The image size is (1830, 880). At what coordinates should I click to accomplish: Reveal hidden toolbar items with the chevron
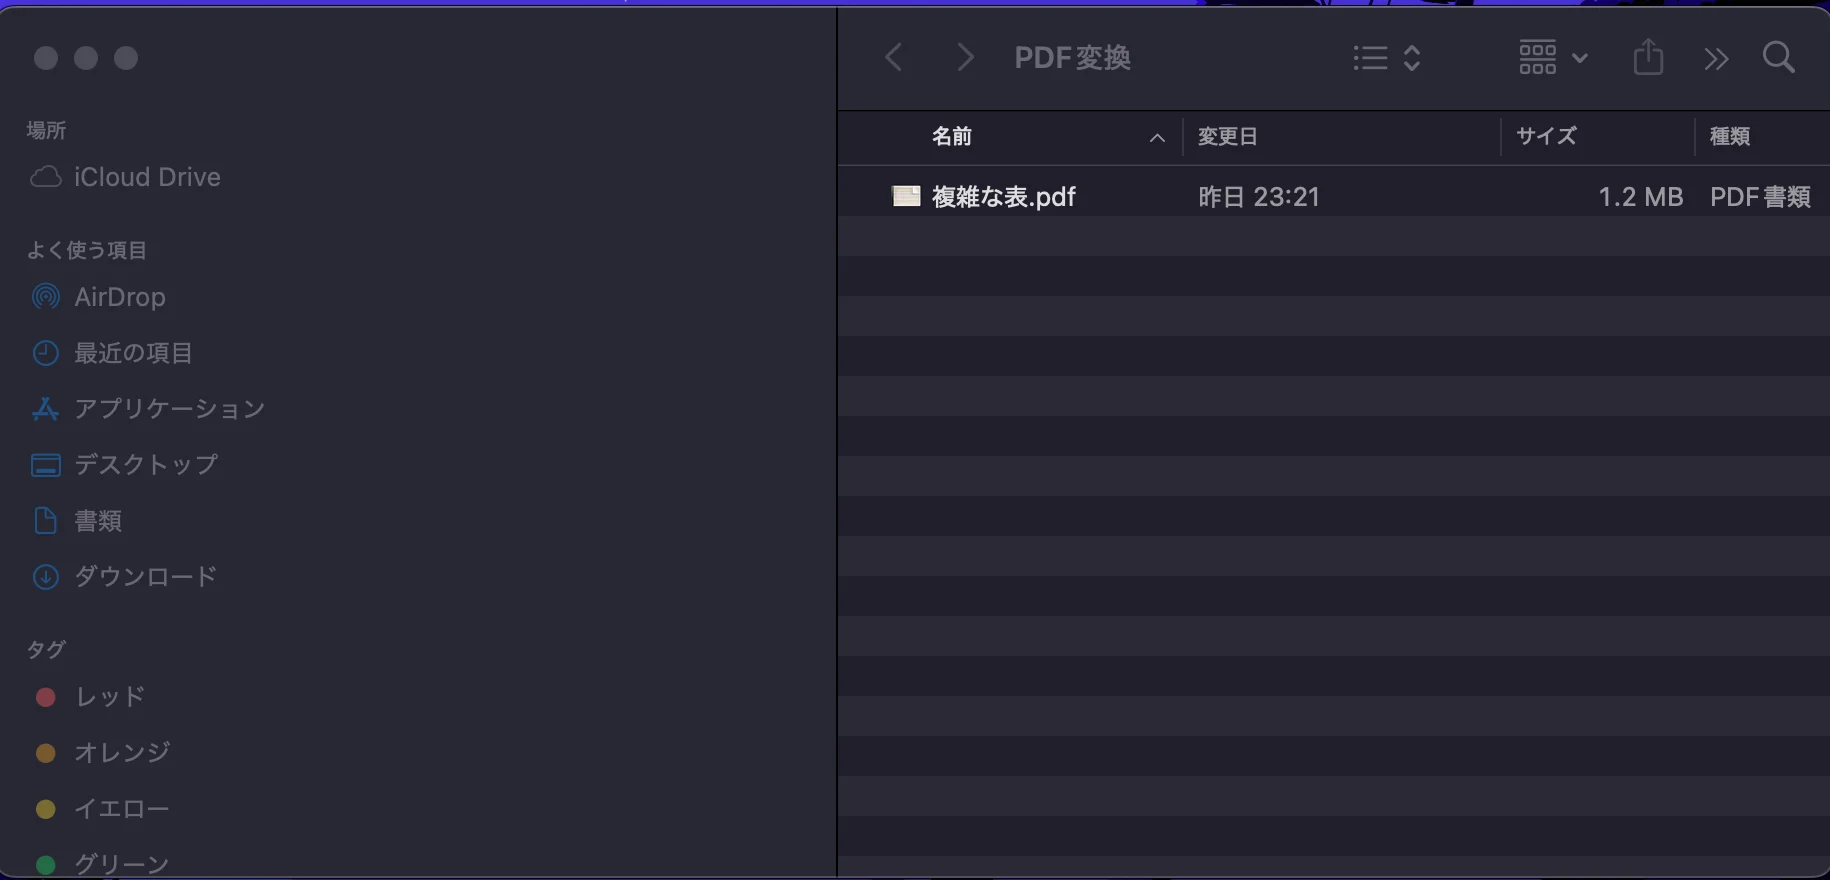[x=1715, y=58]
